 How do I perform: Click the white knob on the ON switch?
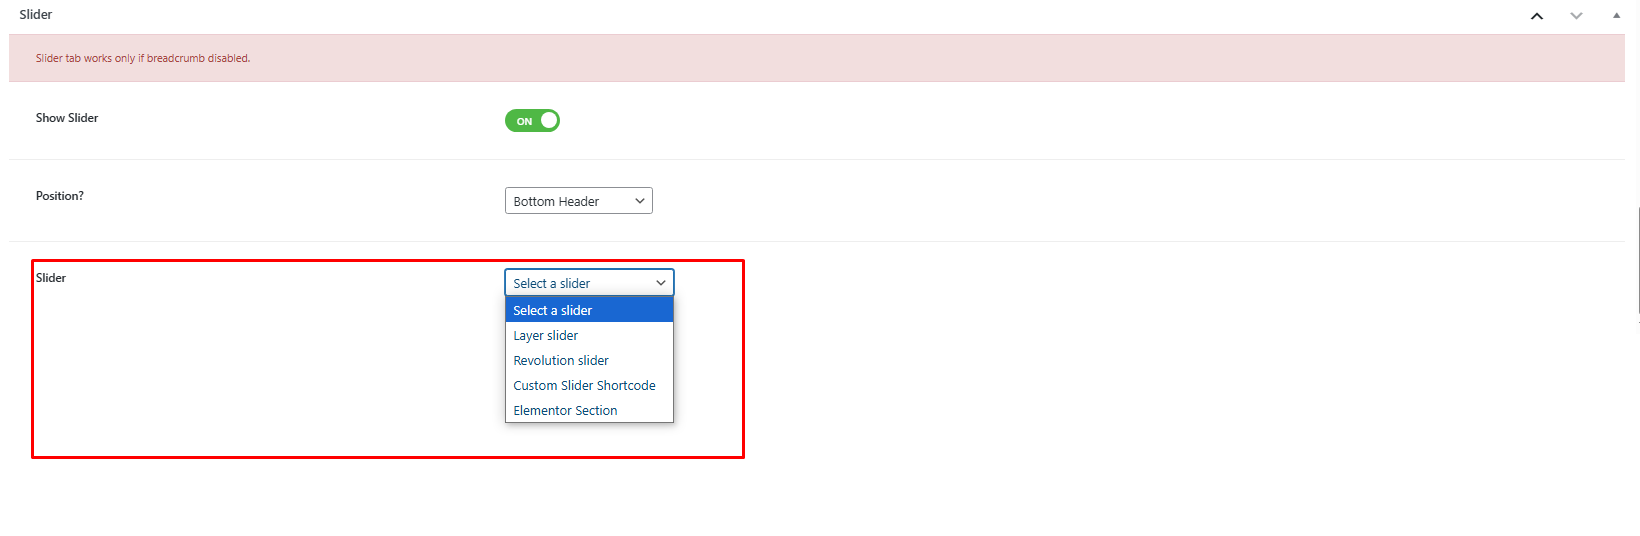(549, 121)
